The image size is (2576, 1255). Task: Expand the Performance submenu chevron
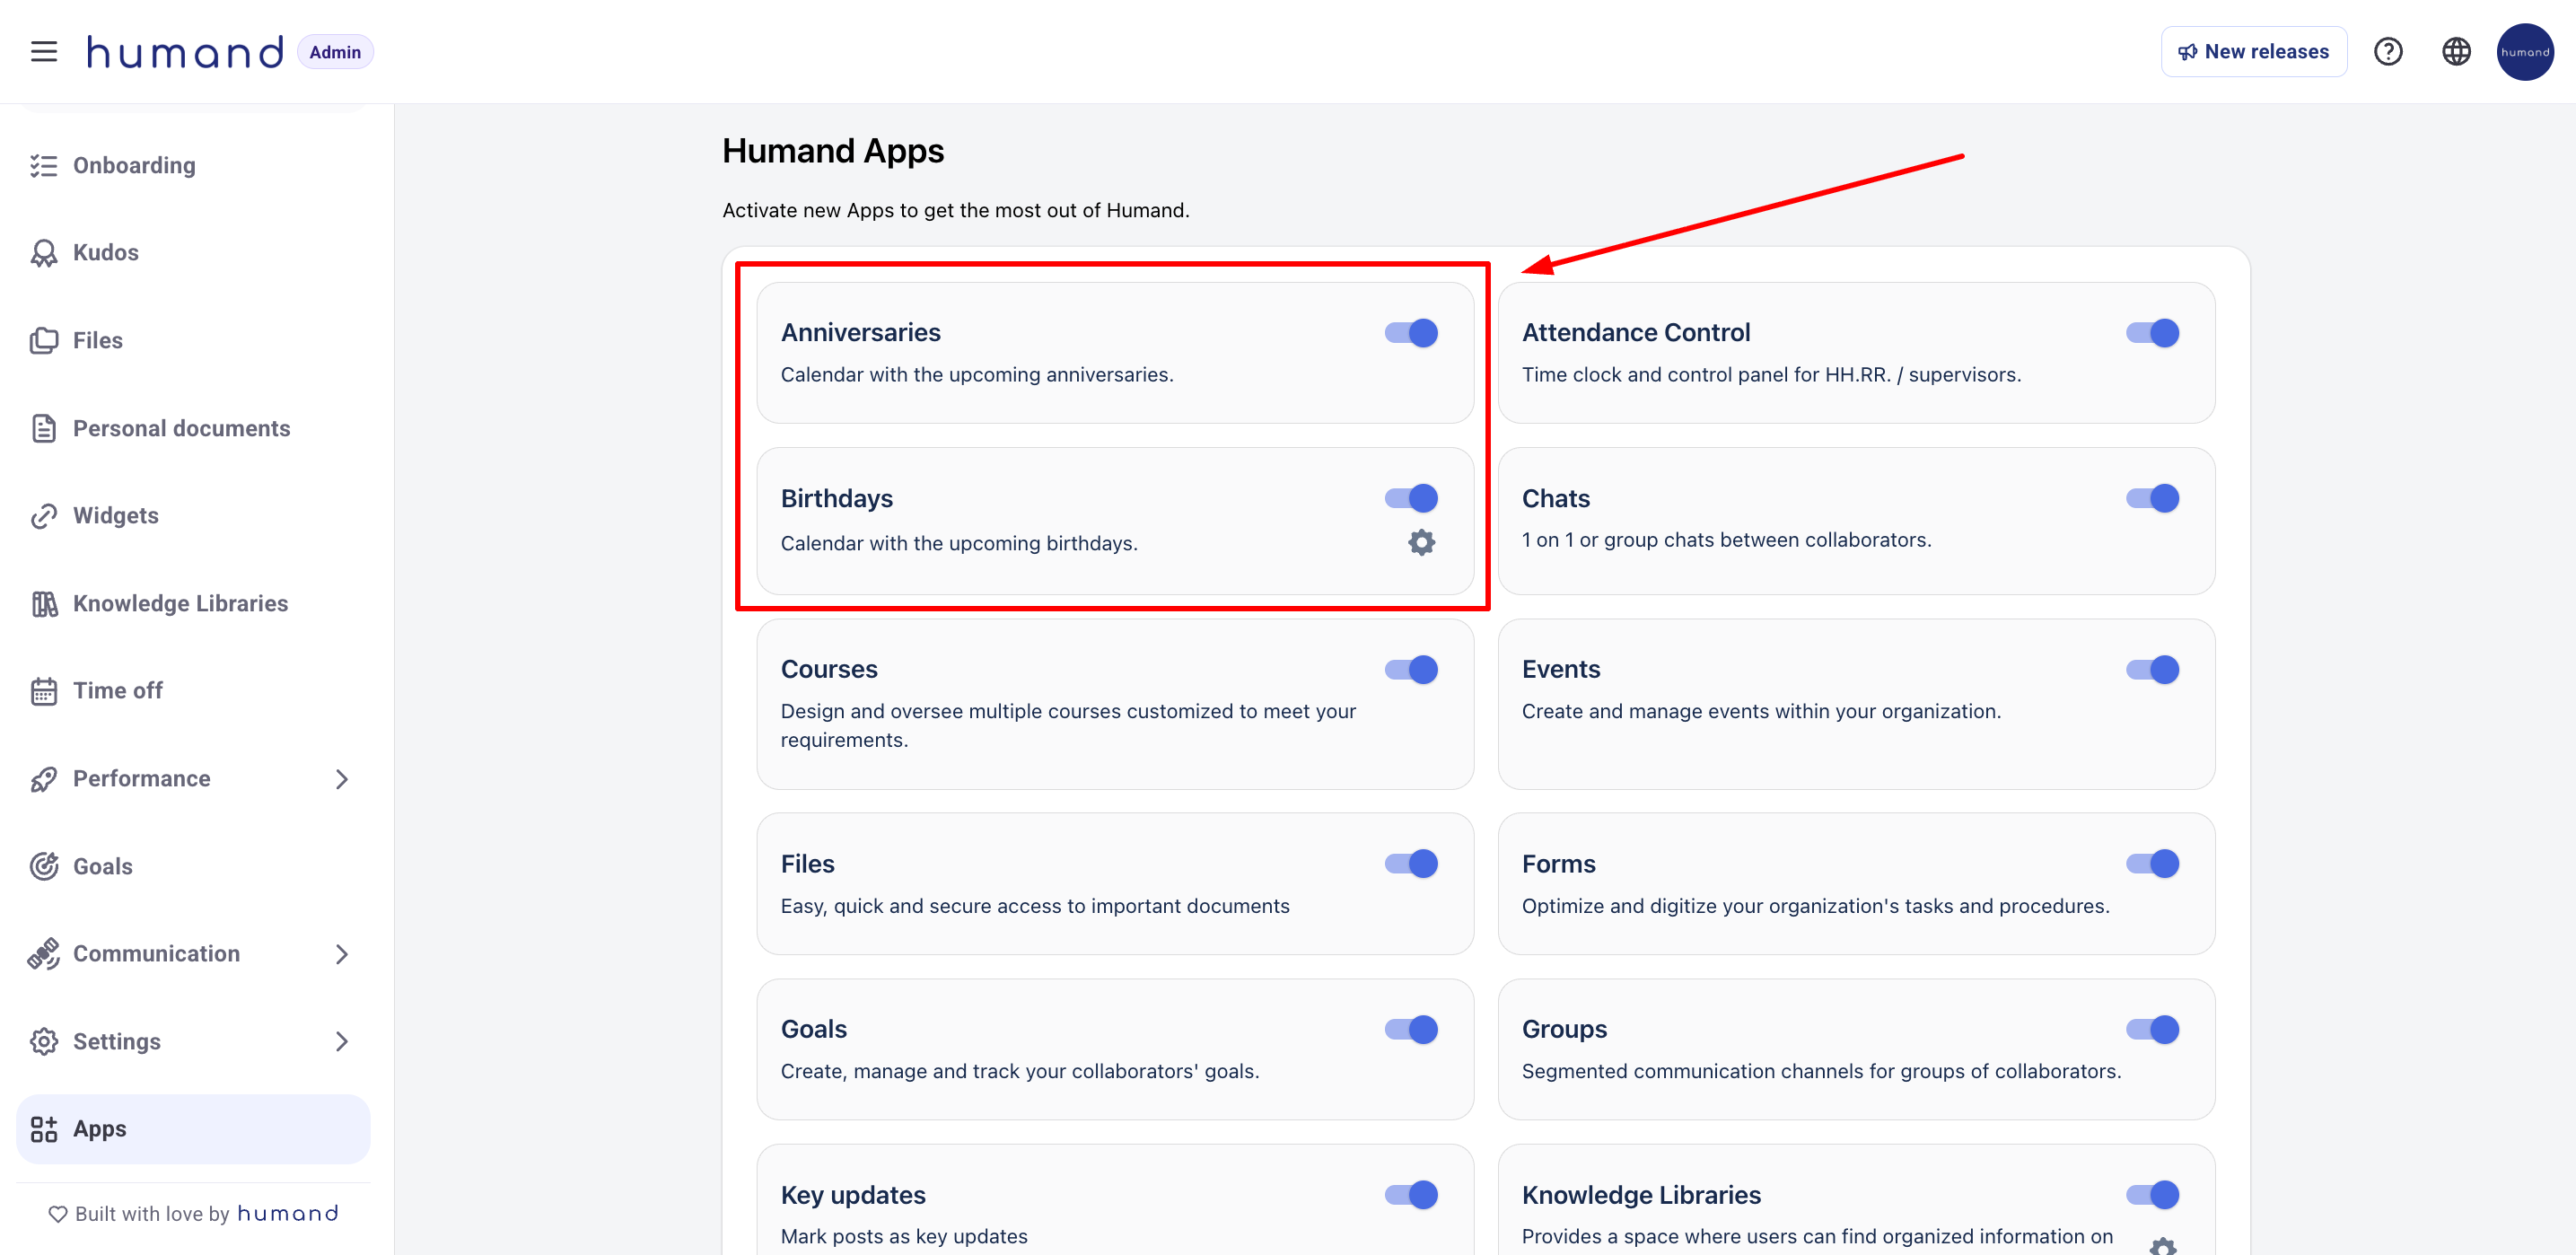(342, 779)
